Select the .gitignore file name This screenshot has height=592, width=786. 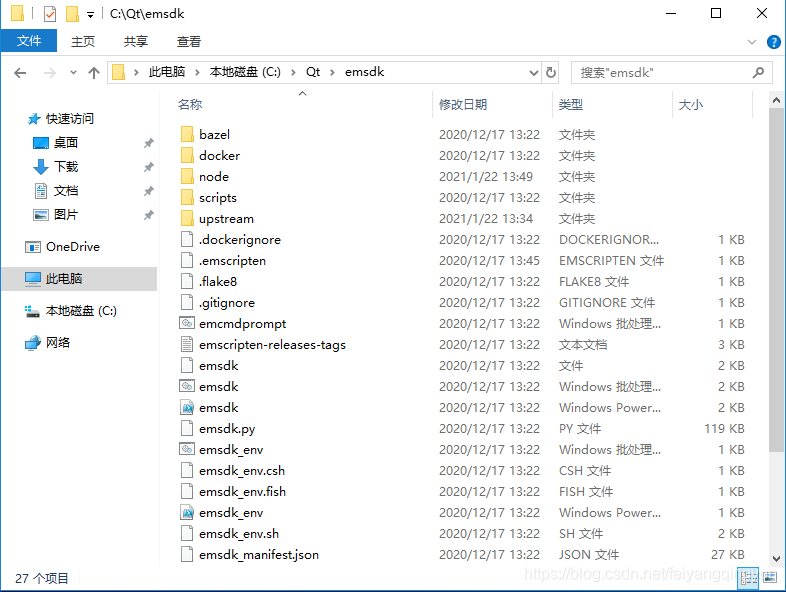tap(227, 303)
